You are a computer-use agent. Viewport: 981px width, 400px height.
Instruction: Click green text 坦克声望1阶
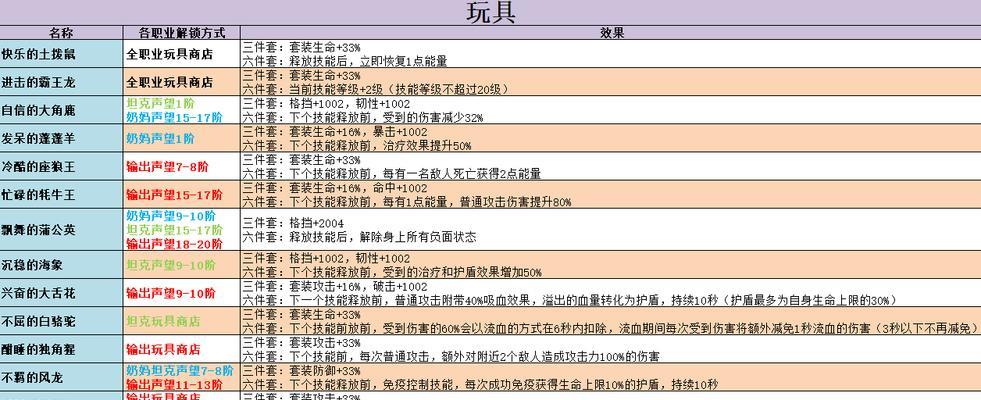(x=160, y=104)
